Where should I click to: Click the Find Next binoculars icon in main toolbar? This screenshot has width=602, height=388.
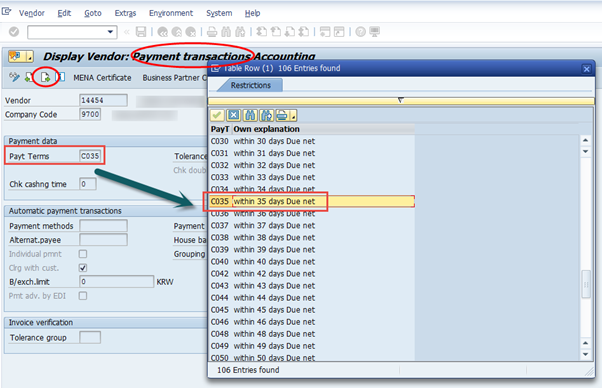[240, 32]
